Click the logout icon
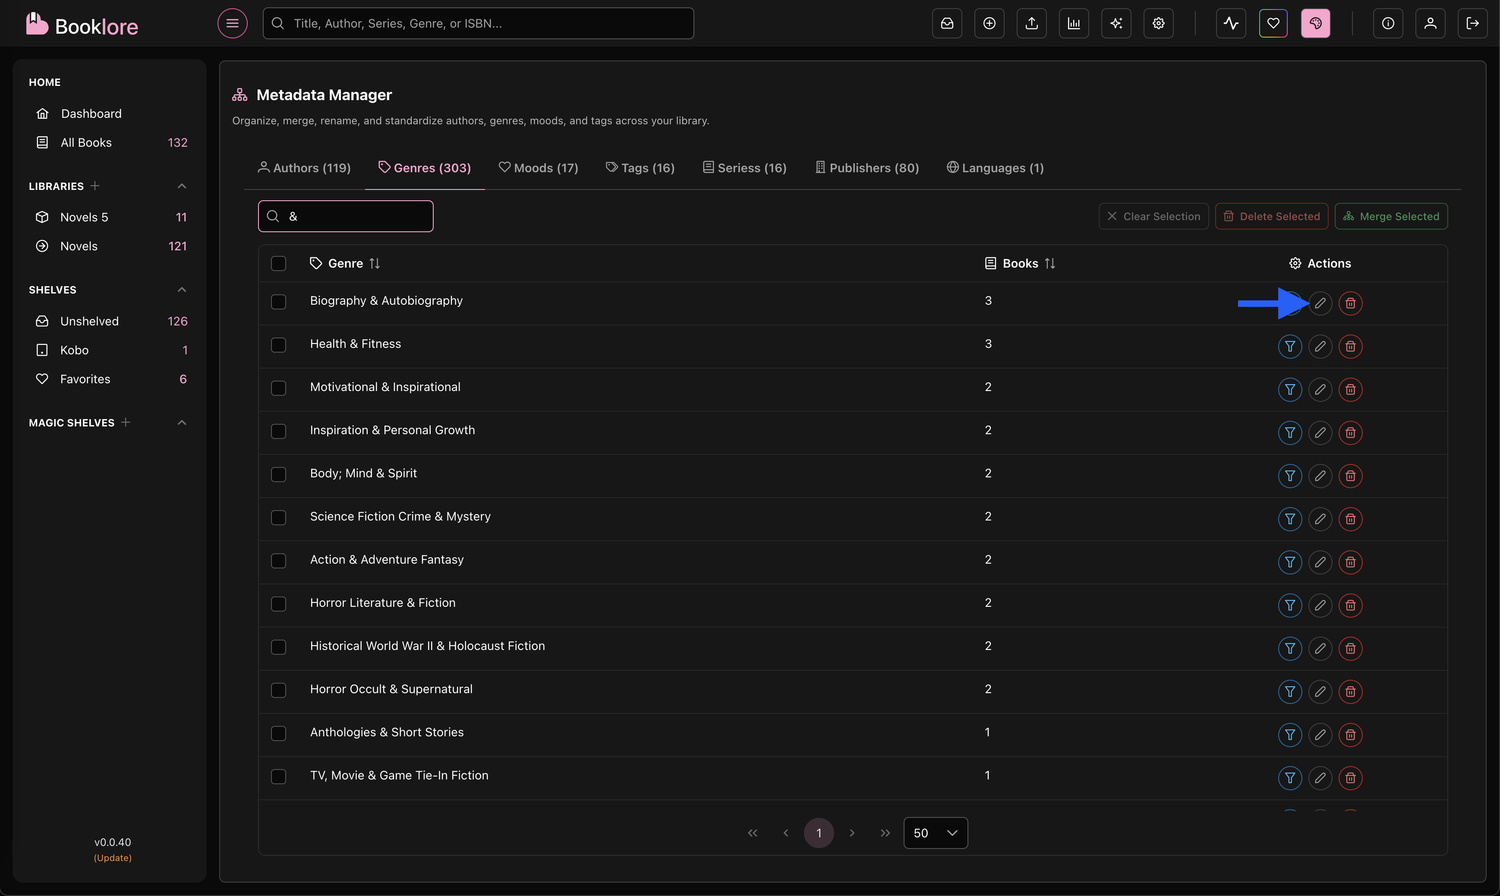 [x=1472, y=23]
